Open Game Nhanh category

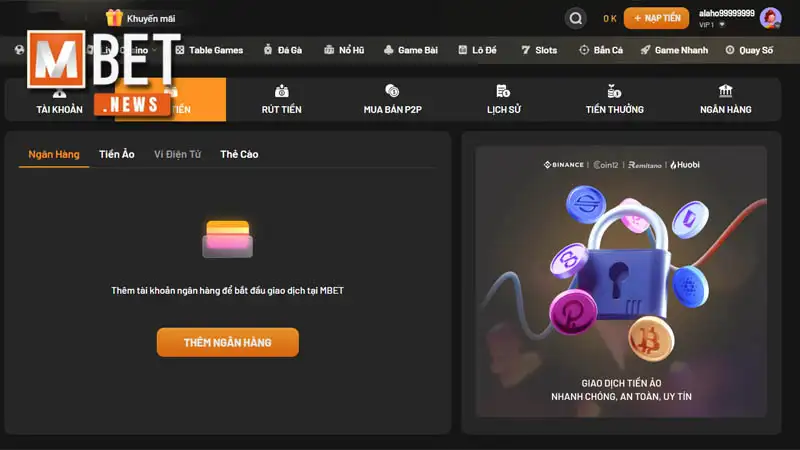click(674, 50)
